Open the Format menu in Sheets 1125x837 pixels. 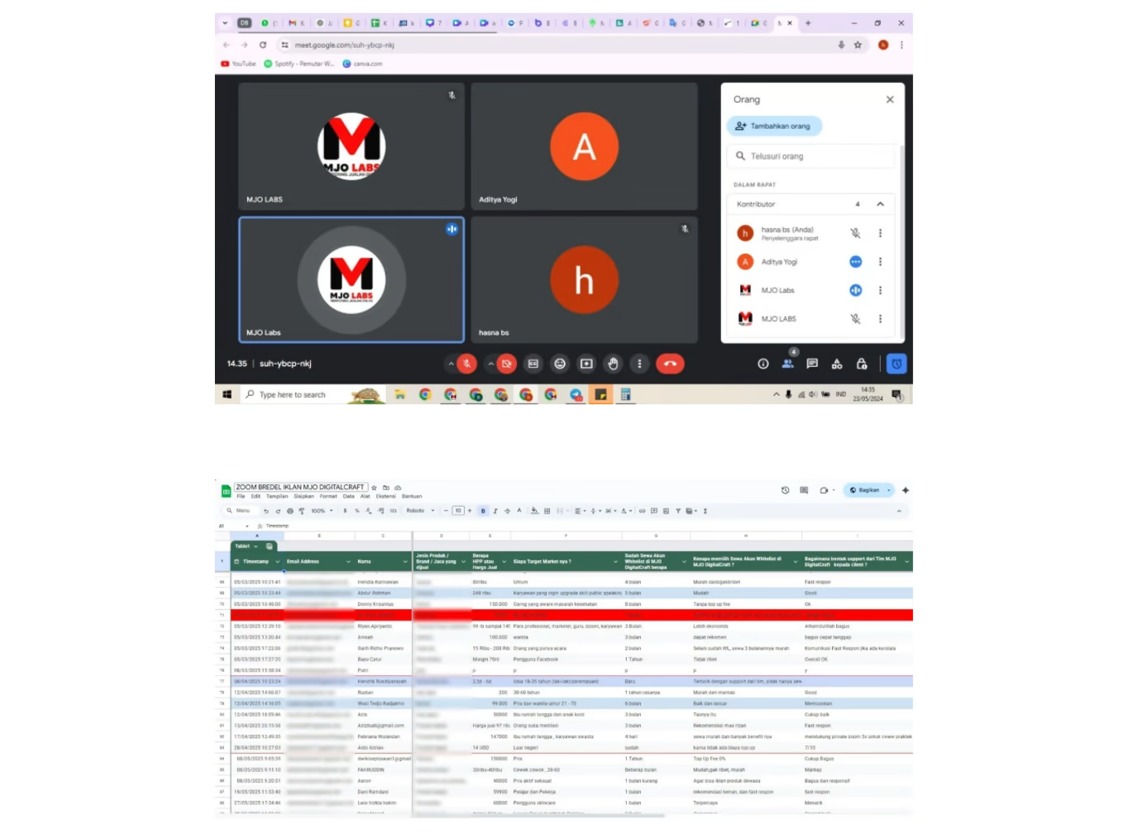(328, 496)
